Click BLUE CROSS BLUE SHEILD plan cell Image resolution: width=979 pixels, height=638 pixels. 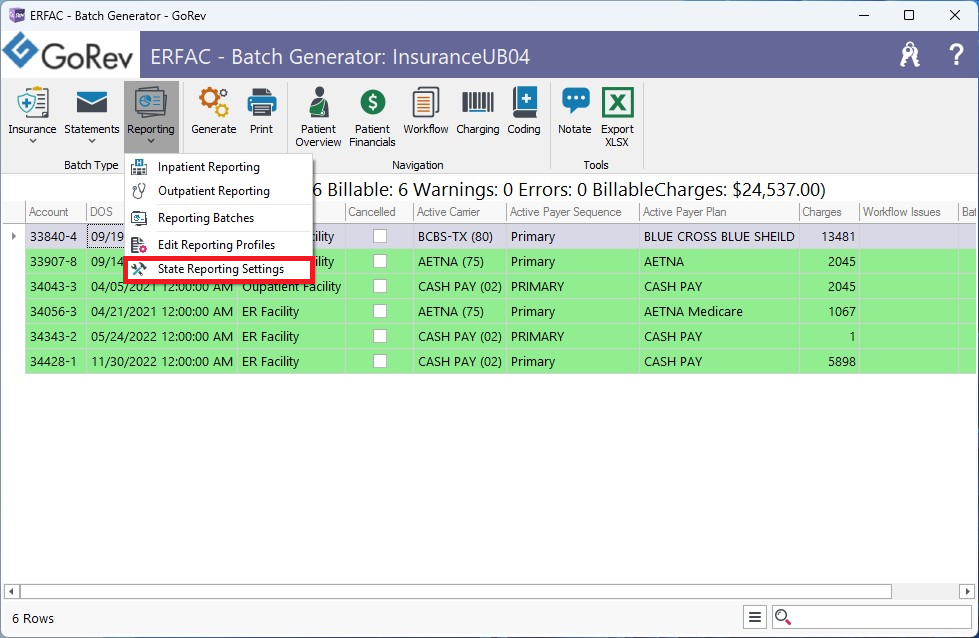click(x=719, y=236)
